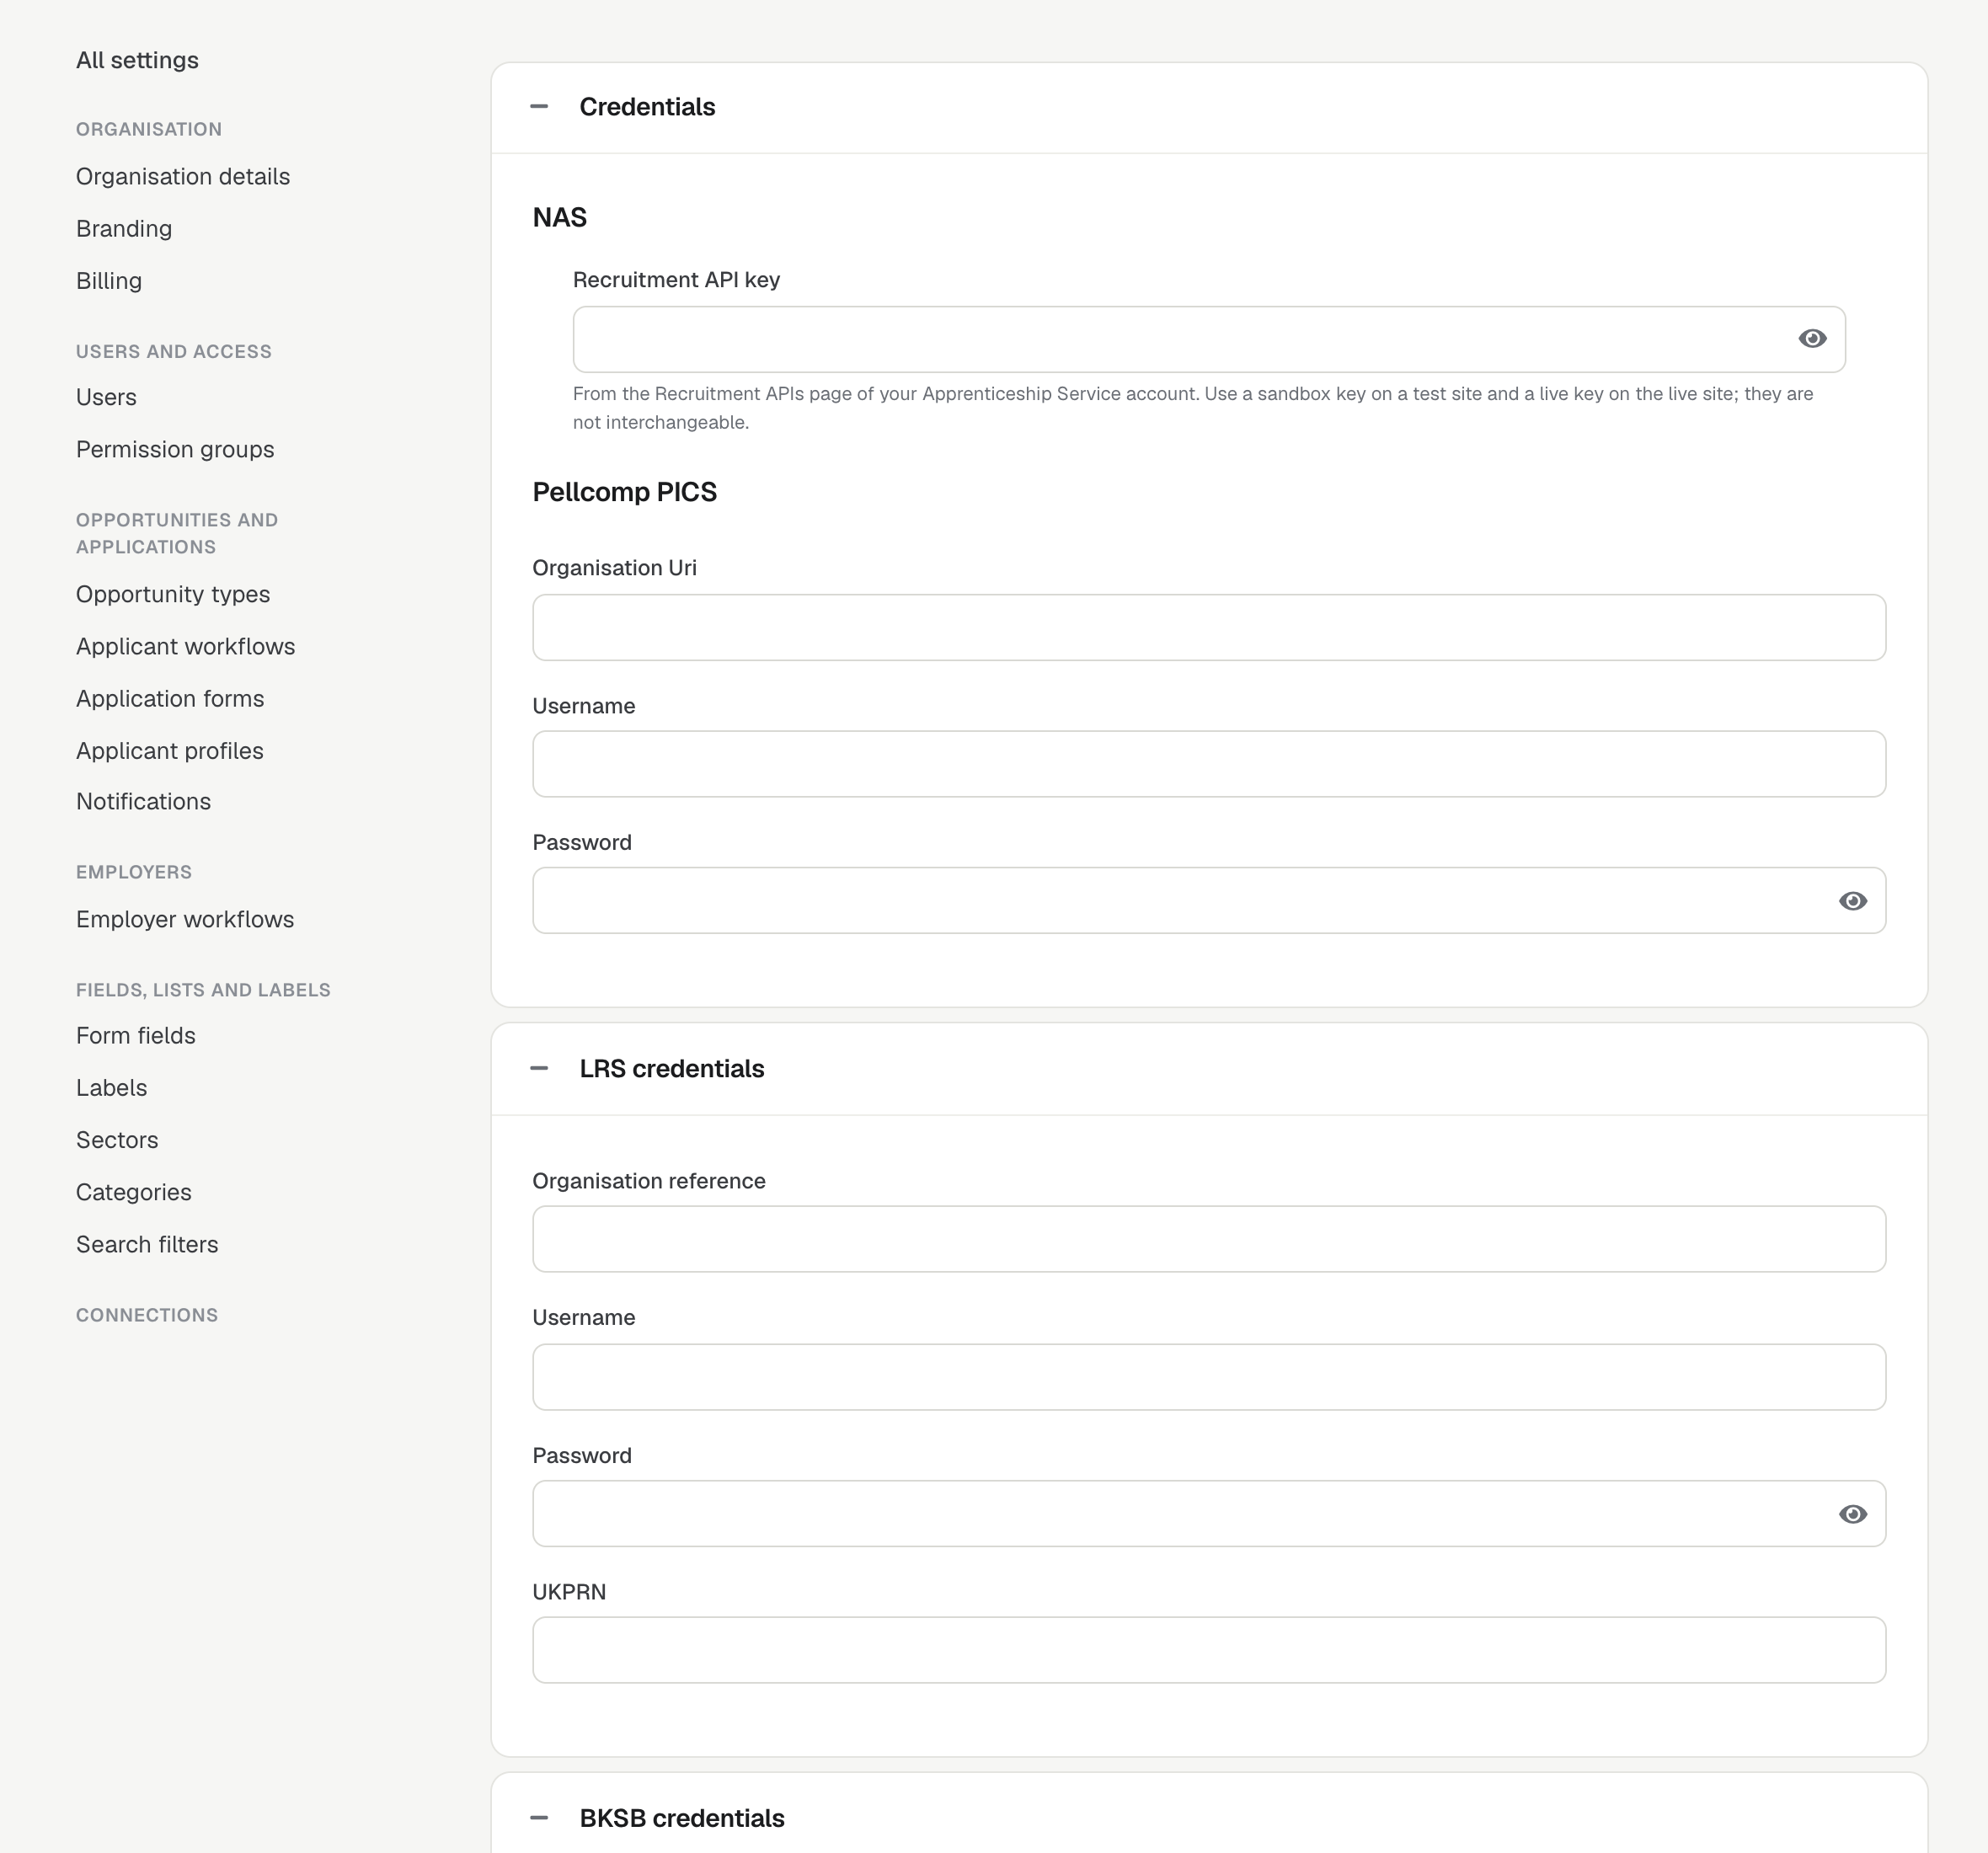The height and width of the screenshot is (1853, 1988).
Task: Focus the UKPRN input field
Action: point(1208,1650)
